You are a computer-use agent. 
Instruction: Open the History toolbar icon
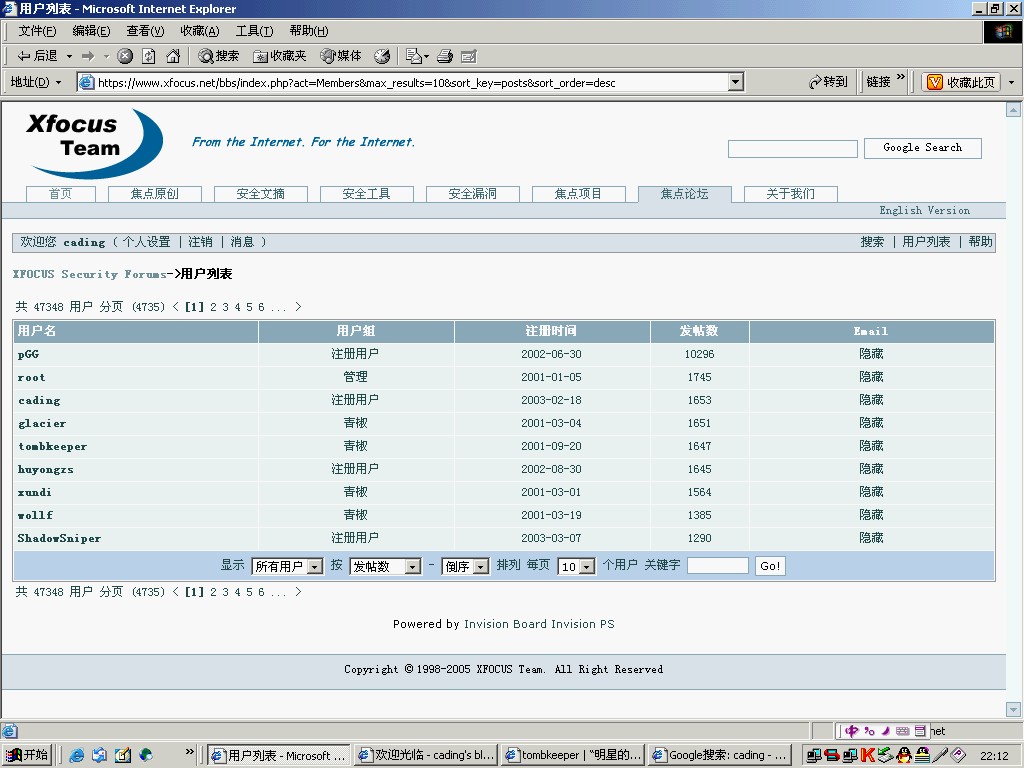pos(382,56)
